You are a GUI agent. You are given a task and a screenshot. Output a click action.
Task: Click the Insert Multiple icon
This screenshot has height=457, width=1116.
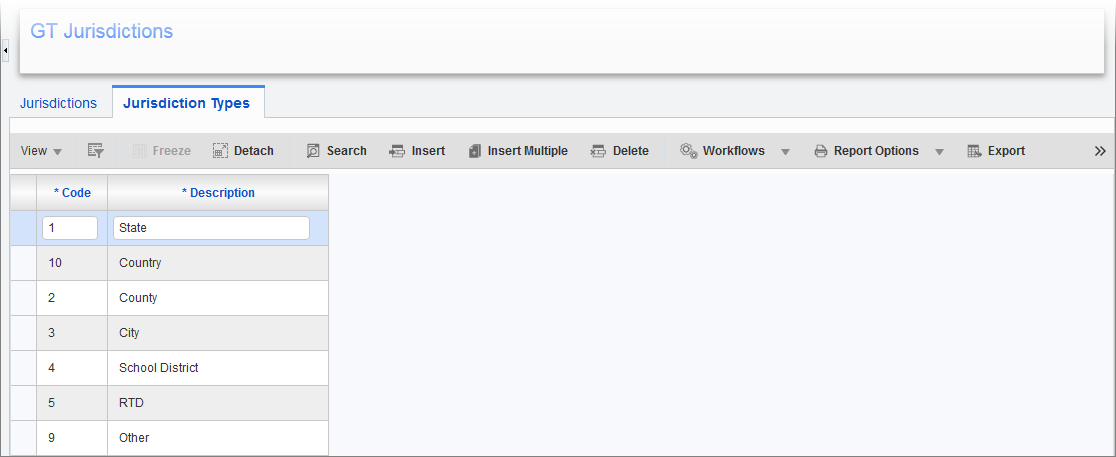[475, 151]
